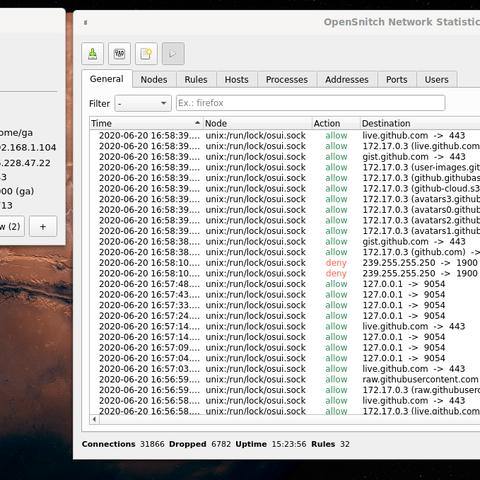The image size is (480, 480).
Task: Click destination '172.17.0.3 (avatars2.github'
Action: pyautogui.click(x=421, y=220)
